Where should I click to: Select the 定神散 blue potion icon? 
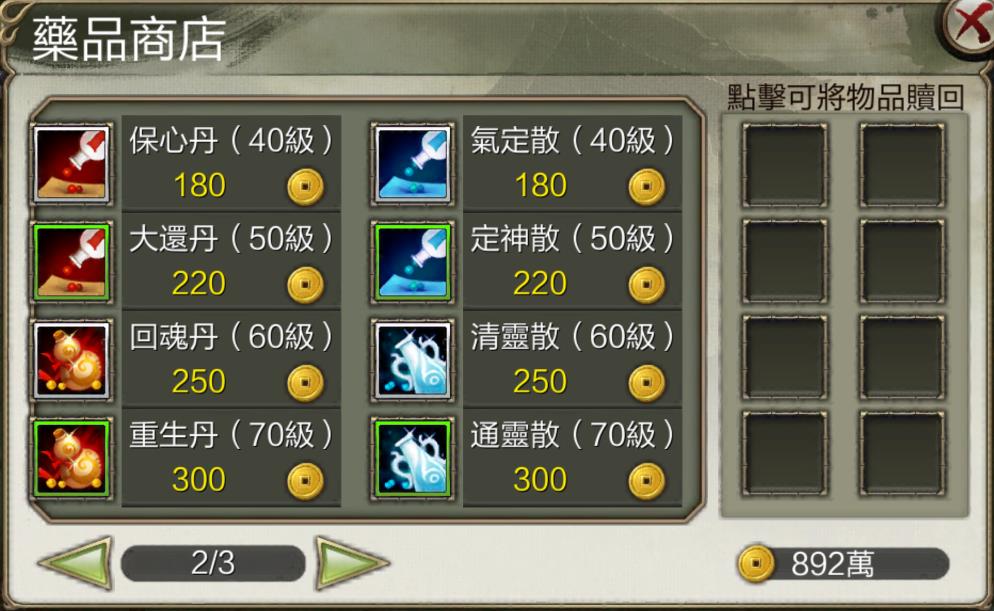pyautogui.click(x=413, y=262)
